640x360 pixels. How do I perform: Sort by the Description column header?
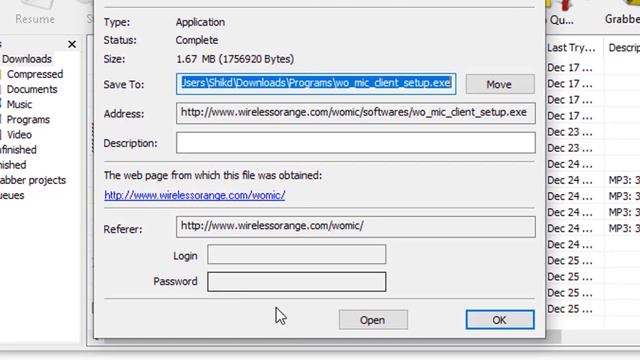click(624, 48)
